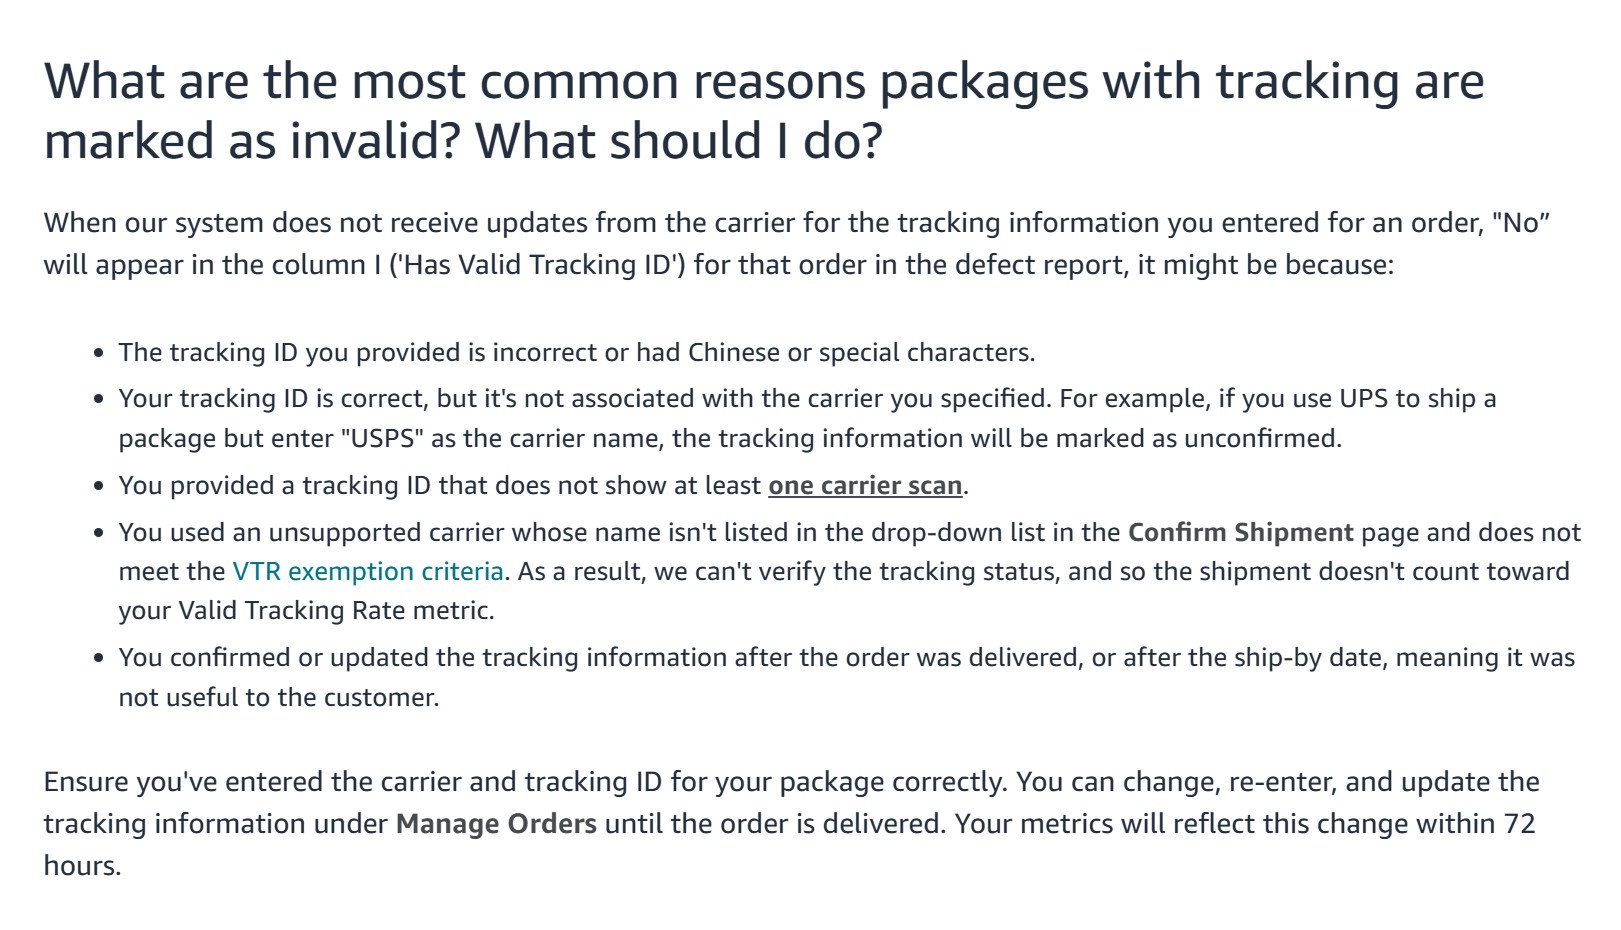
Task: Click "What should I do?" in the heading
Action: [679, 140]
